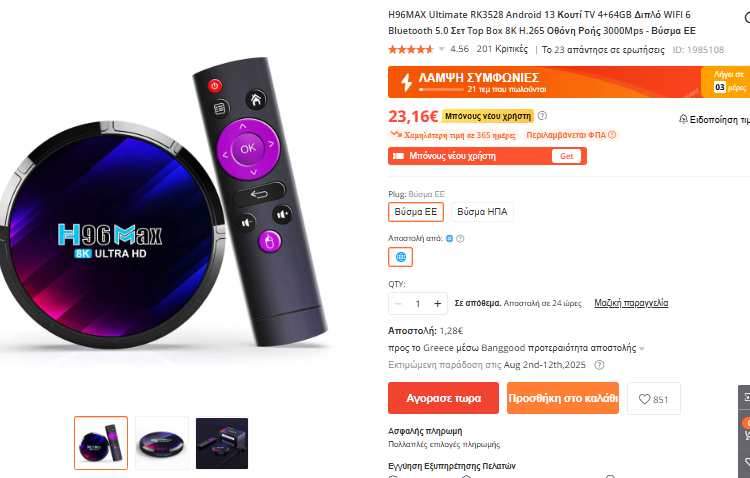
Task: Click Προσθήκη στο καλάθι button
Action: (x=563, y=398)
